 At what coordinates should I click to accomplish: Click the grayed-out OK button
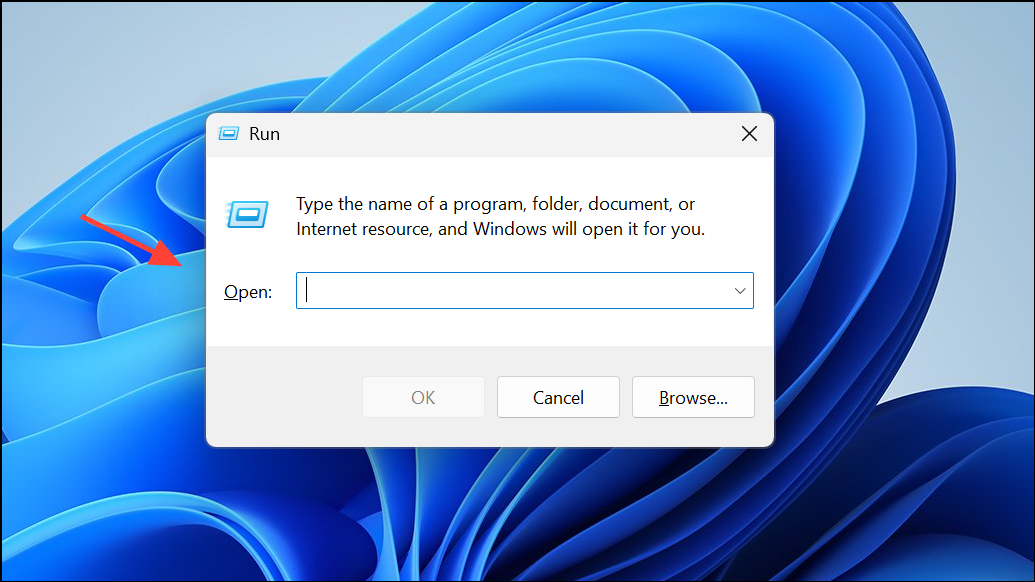pyautogui.click(x=423, y=397)
